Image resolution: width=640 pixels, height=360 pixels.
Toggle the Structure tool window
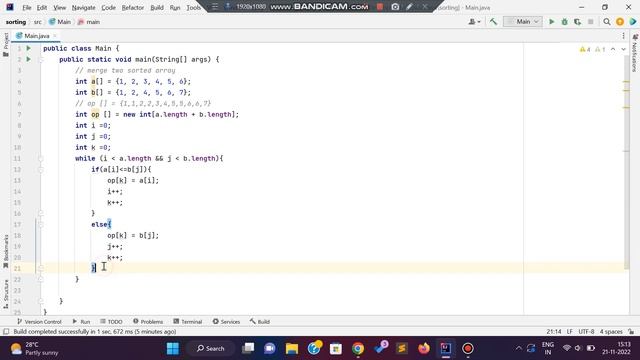pyautogui.click(x=6, y=293)
